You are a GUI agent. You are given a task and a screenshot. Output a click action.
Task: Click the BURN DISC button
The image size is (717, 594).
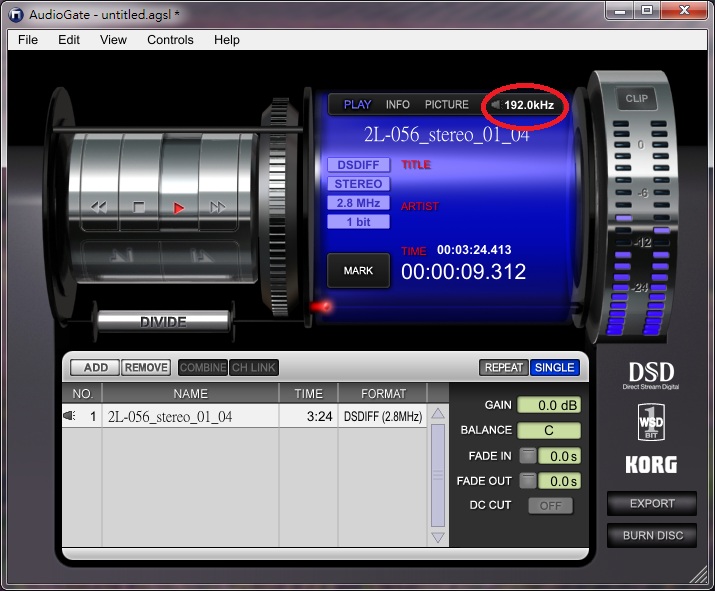coord(652,535)
